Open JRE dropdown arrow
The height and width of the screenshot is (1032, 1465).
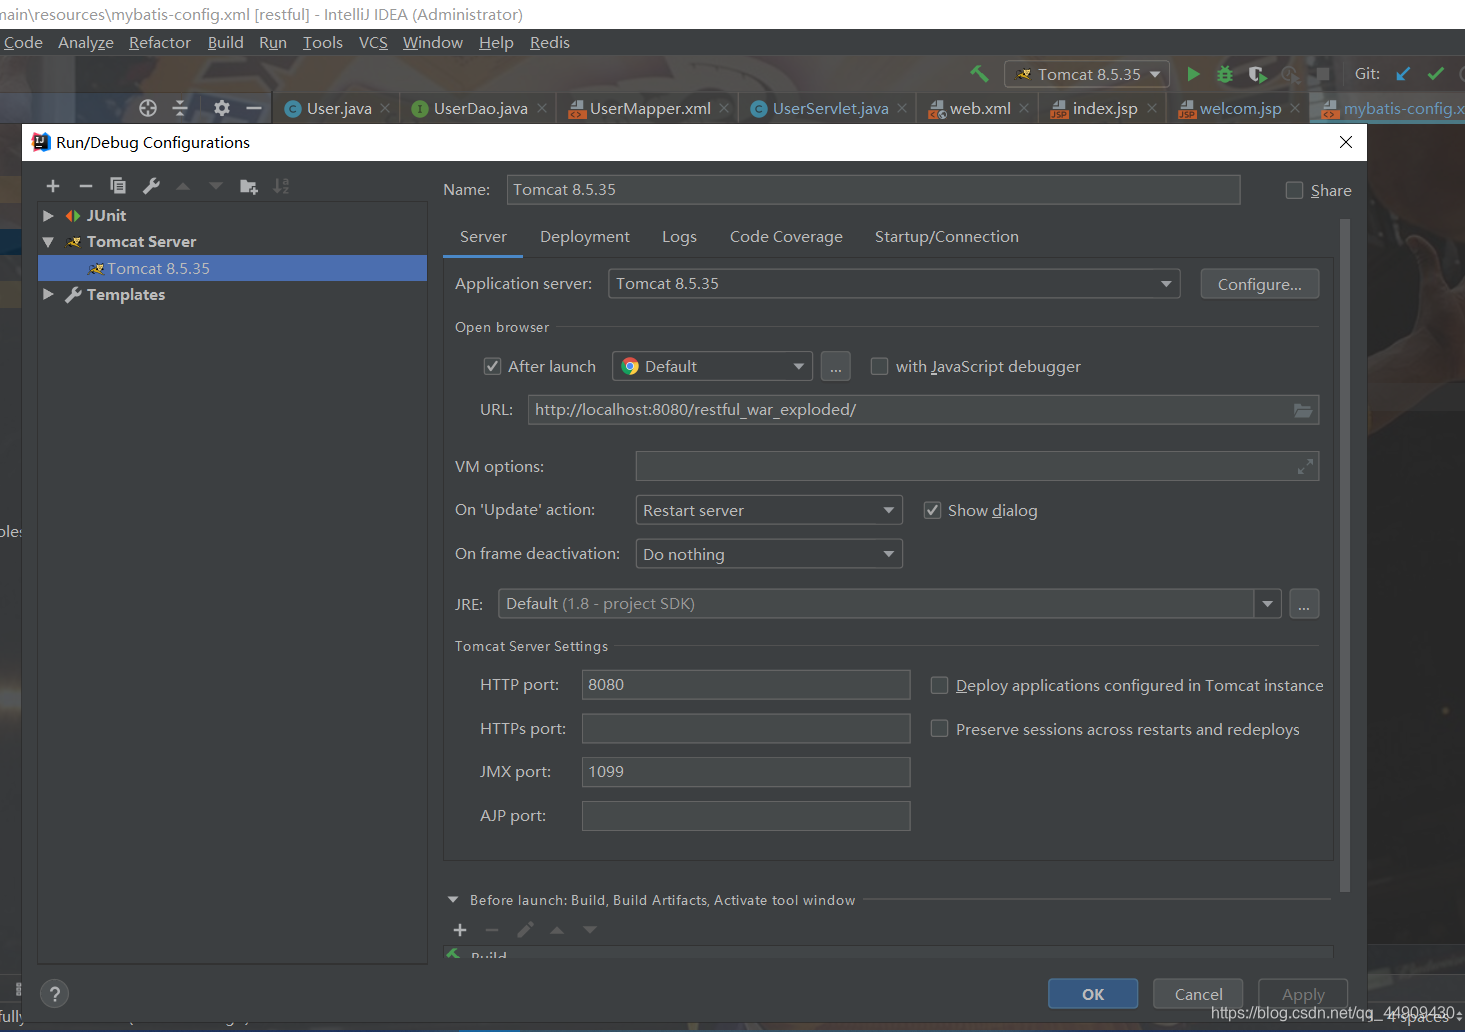pyautogui.click(x=1268, y=604)
